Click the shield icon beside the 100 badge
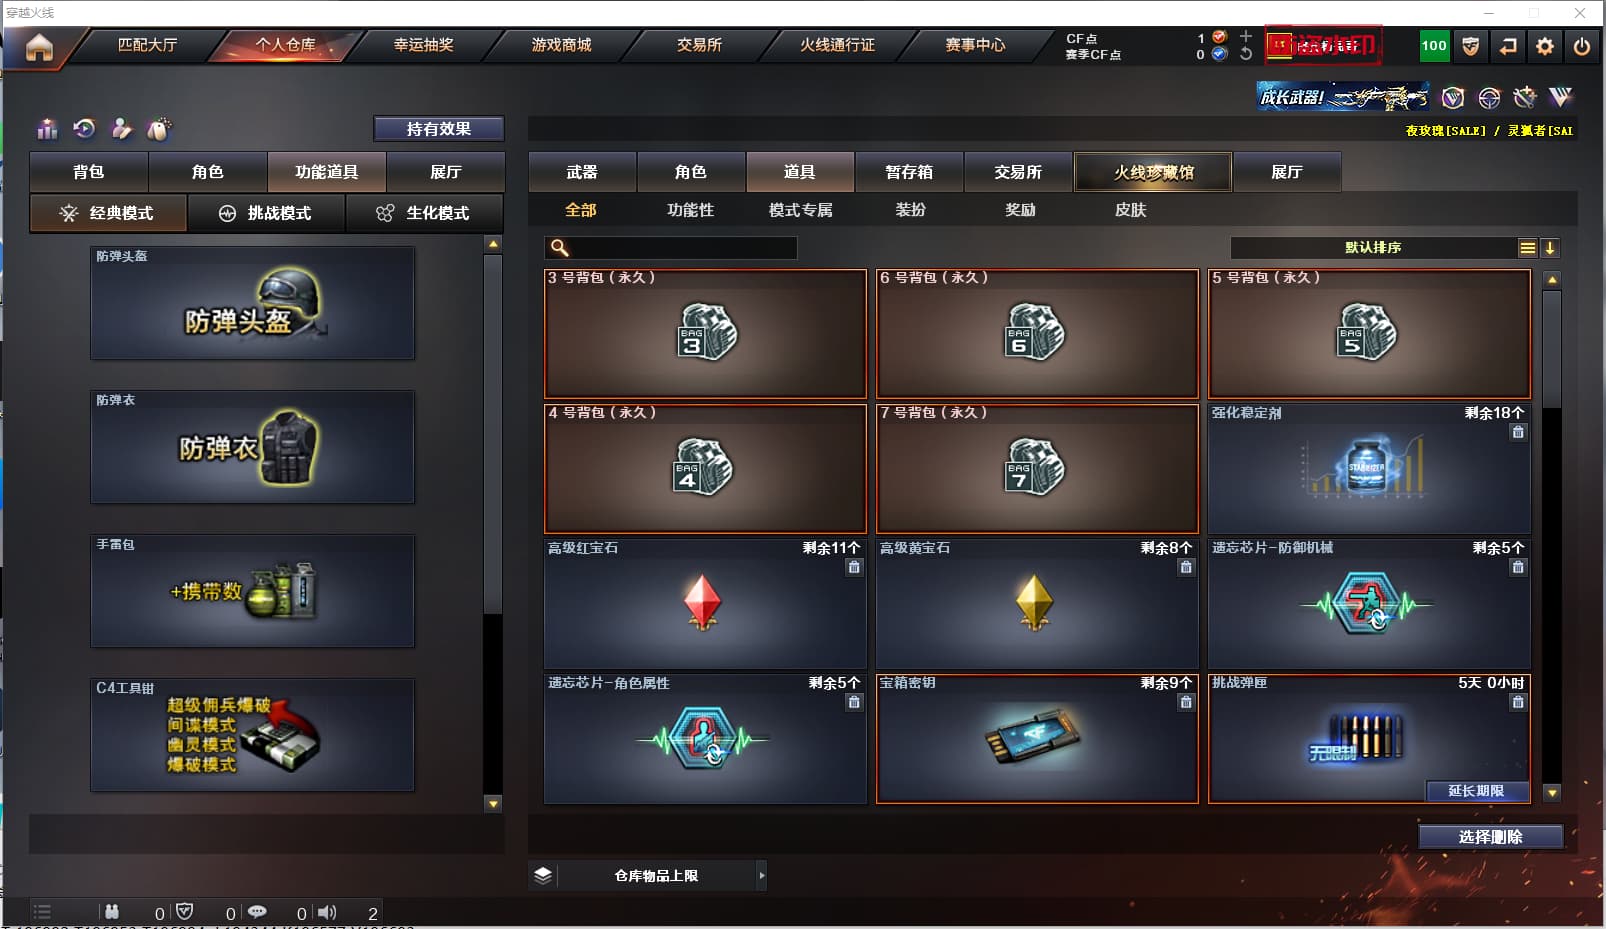Image resolution: width=1606 pixels, height=929 pixels. [x=1471, y=46]
